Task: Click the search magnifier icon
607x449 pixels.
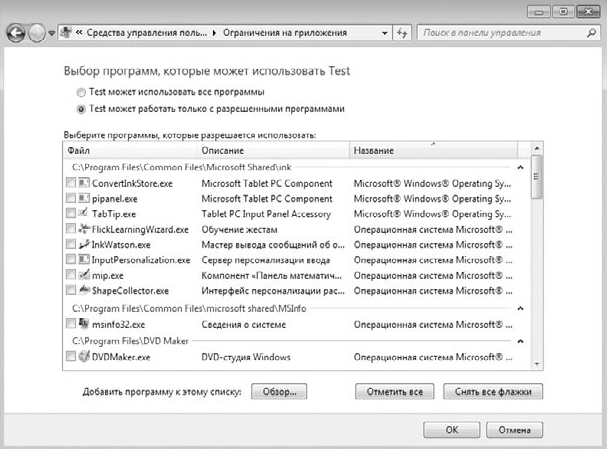Action: coord(591,33)
